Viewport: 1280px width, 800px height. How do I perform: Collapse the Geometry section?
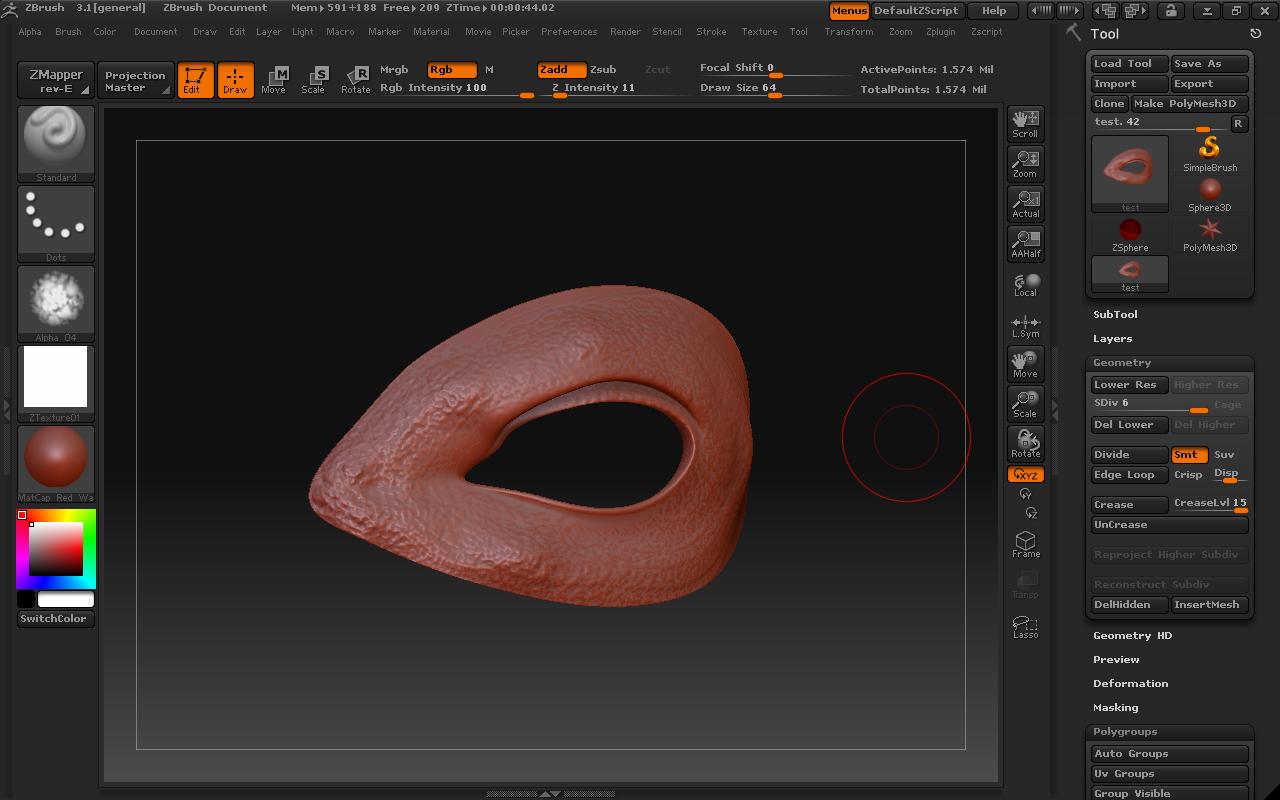[1122, 363]
